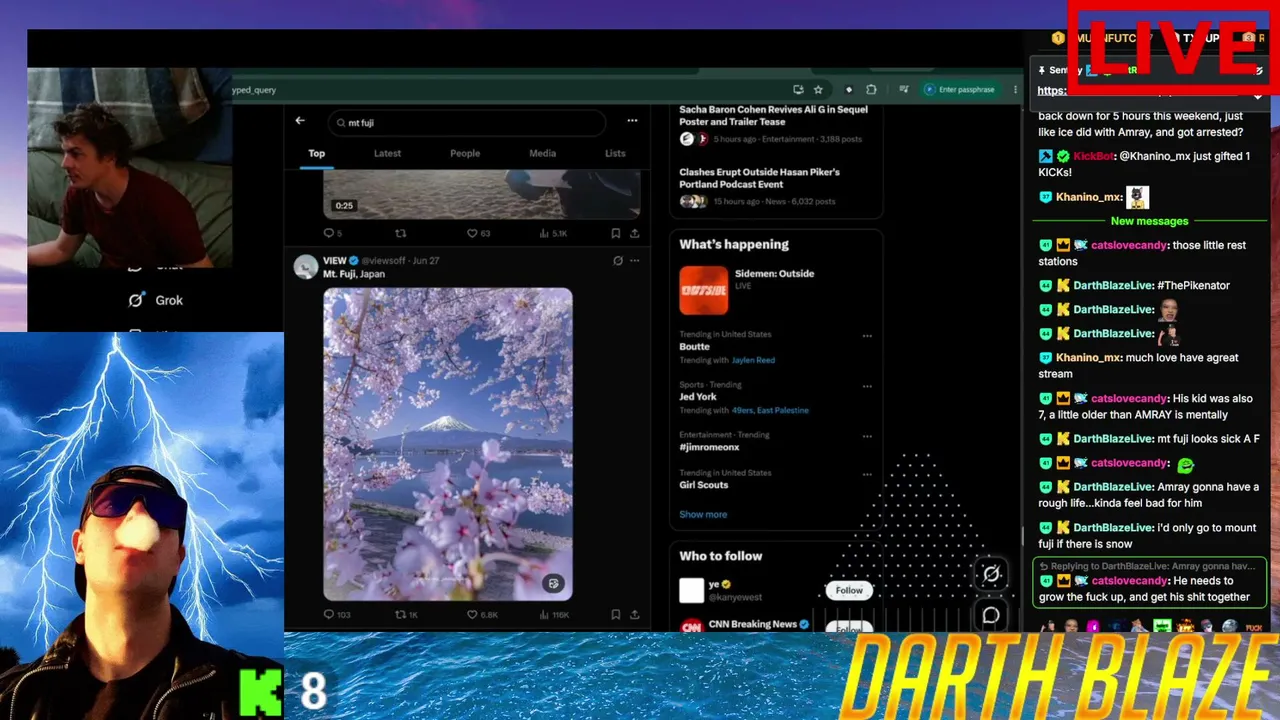Bookmark the 0:25 video post

pos(616,233)
